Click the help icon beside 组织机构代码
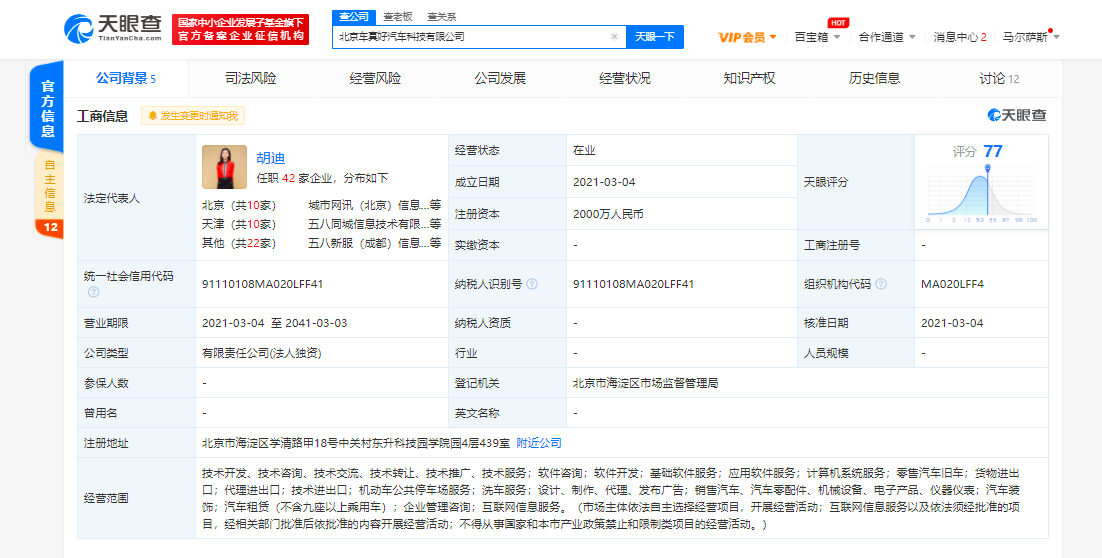1102x558 pixels. (x=881, y=284)
